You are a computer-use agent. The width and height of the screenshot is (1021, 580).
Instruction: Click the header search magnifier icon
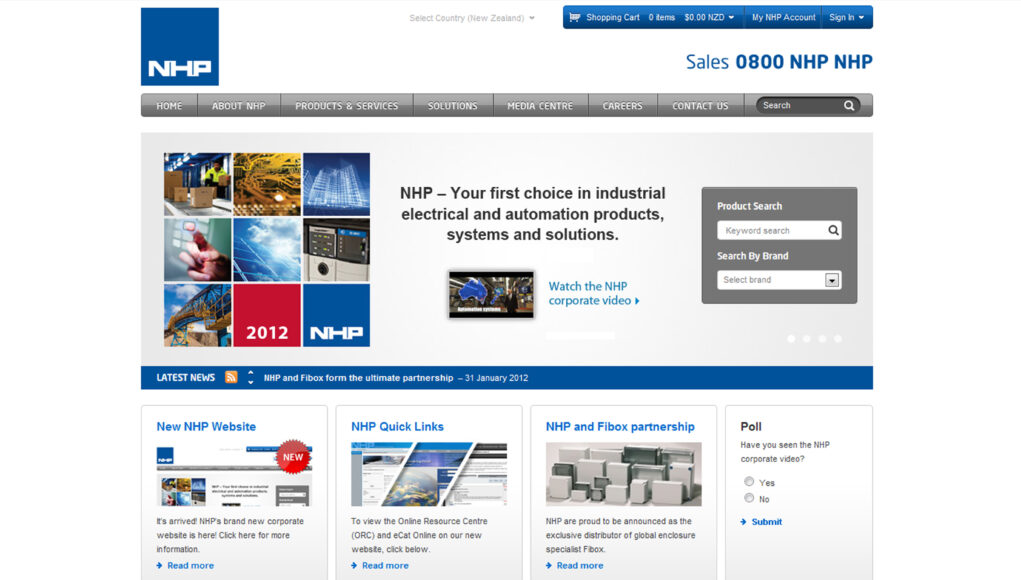(849, 105)
